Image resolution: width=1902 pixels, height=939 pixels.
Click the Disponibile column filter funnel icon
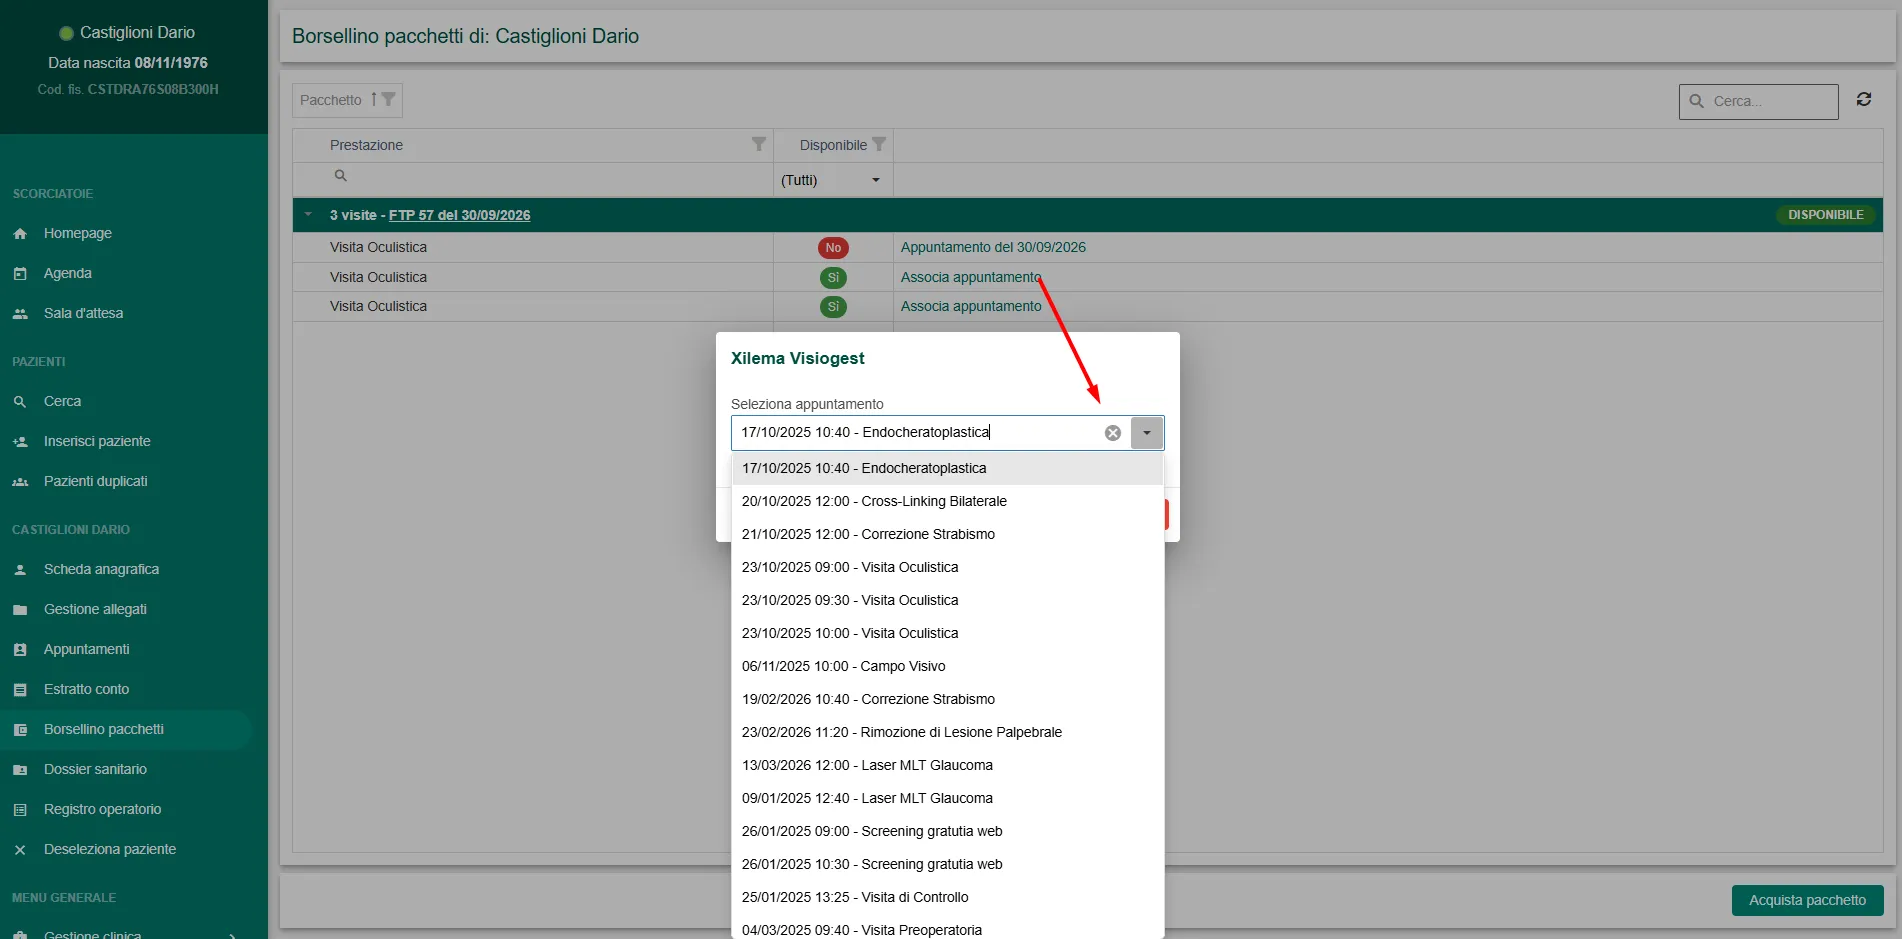(x=879, y=145)
